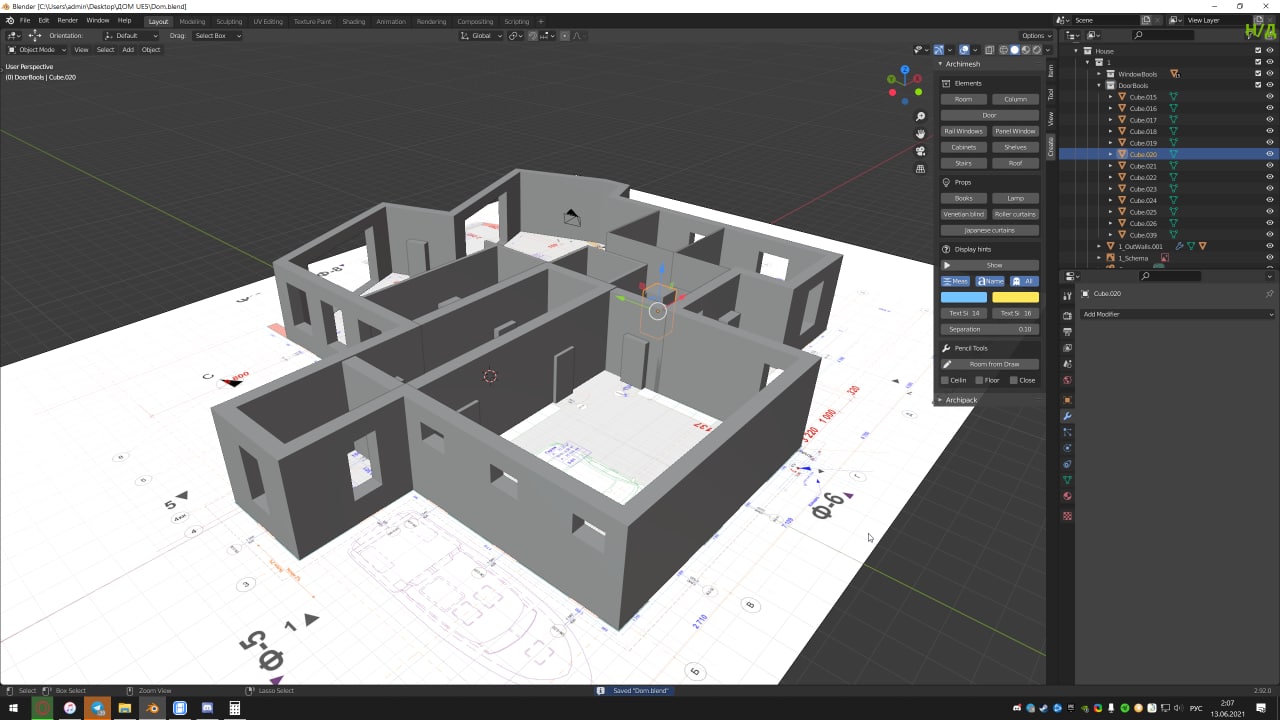The image size is (1280, 720).
Task: Open the Object Data mesh properties tab
Action: click(1067, 480)
